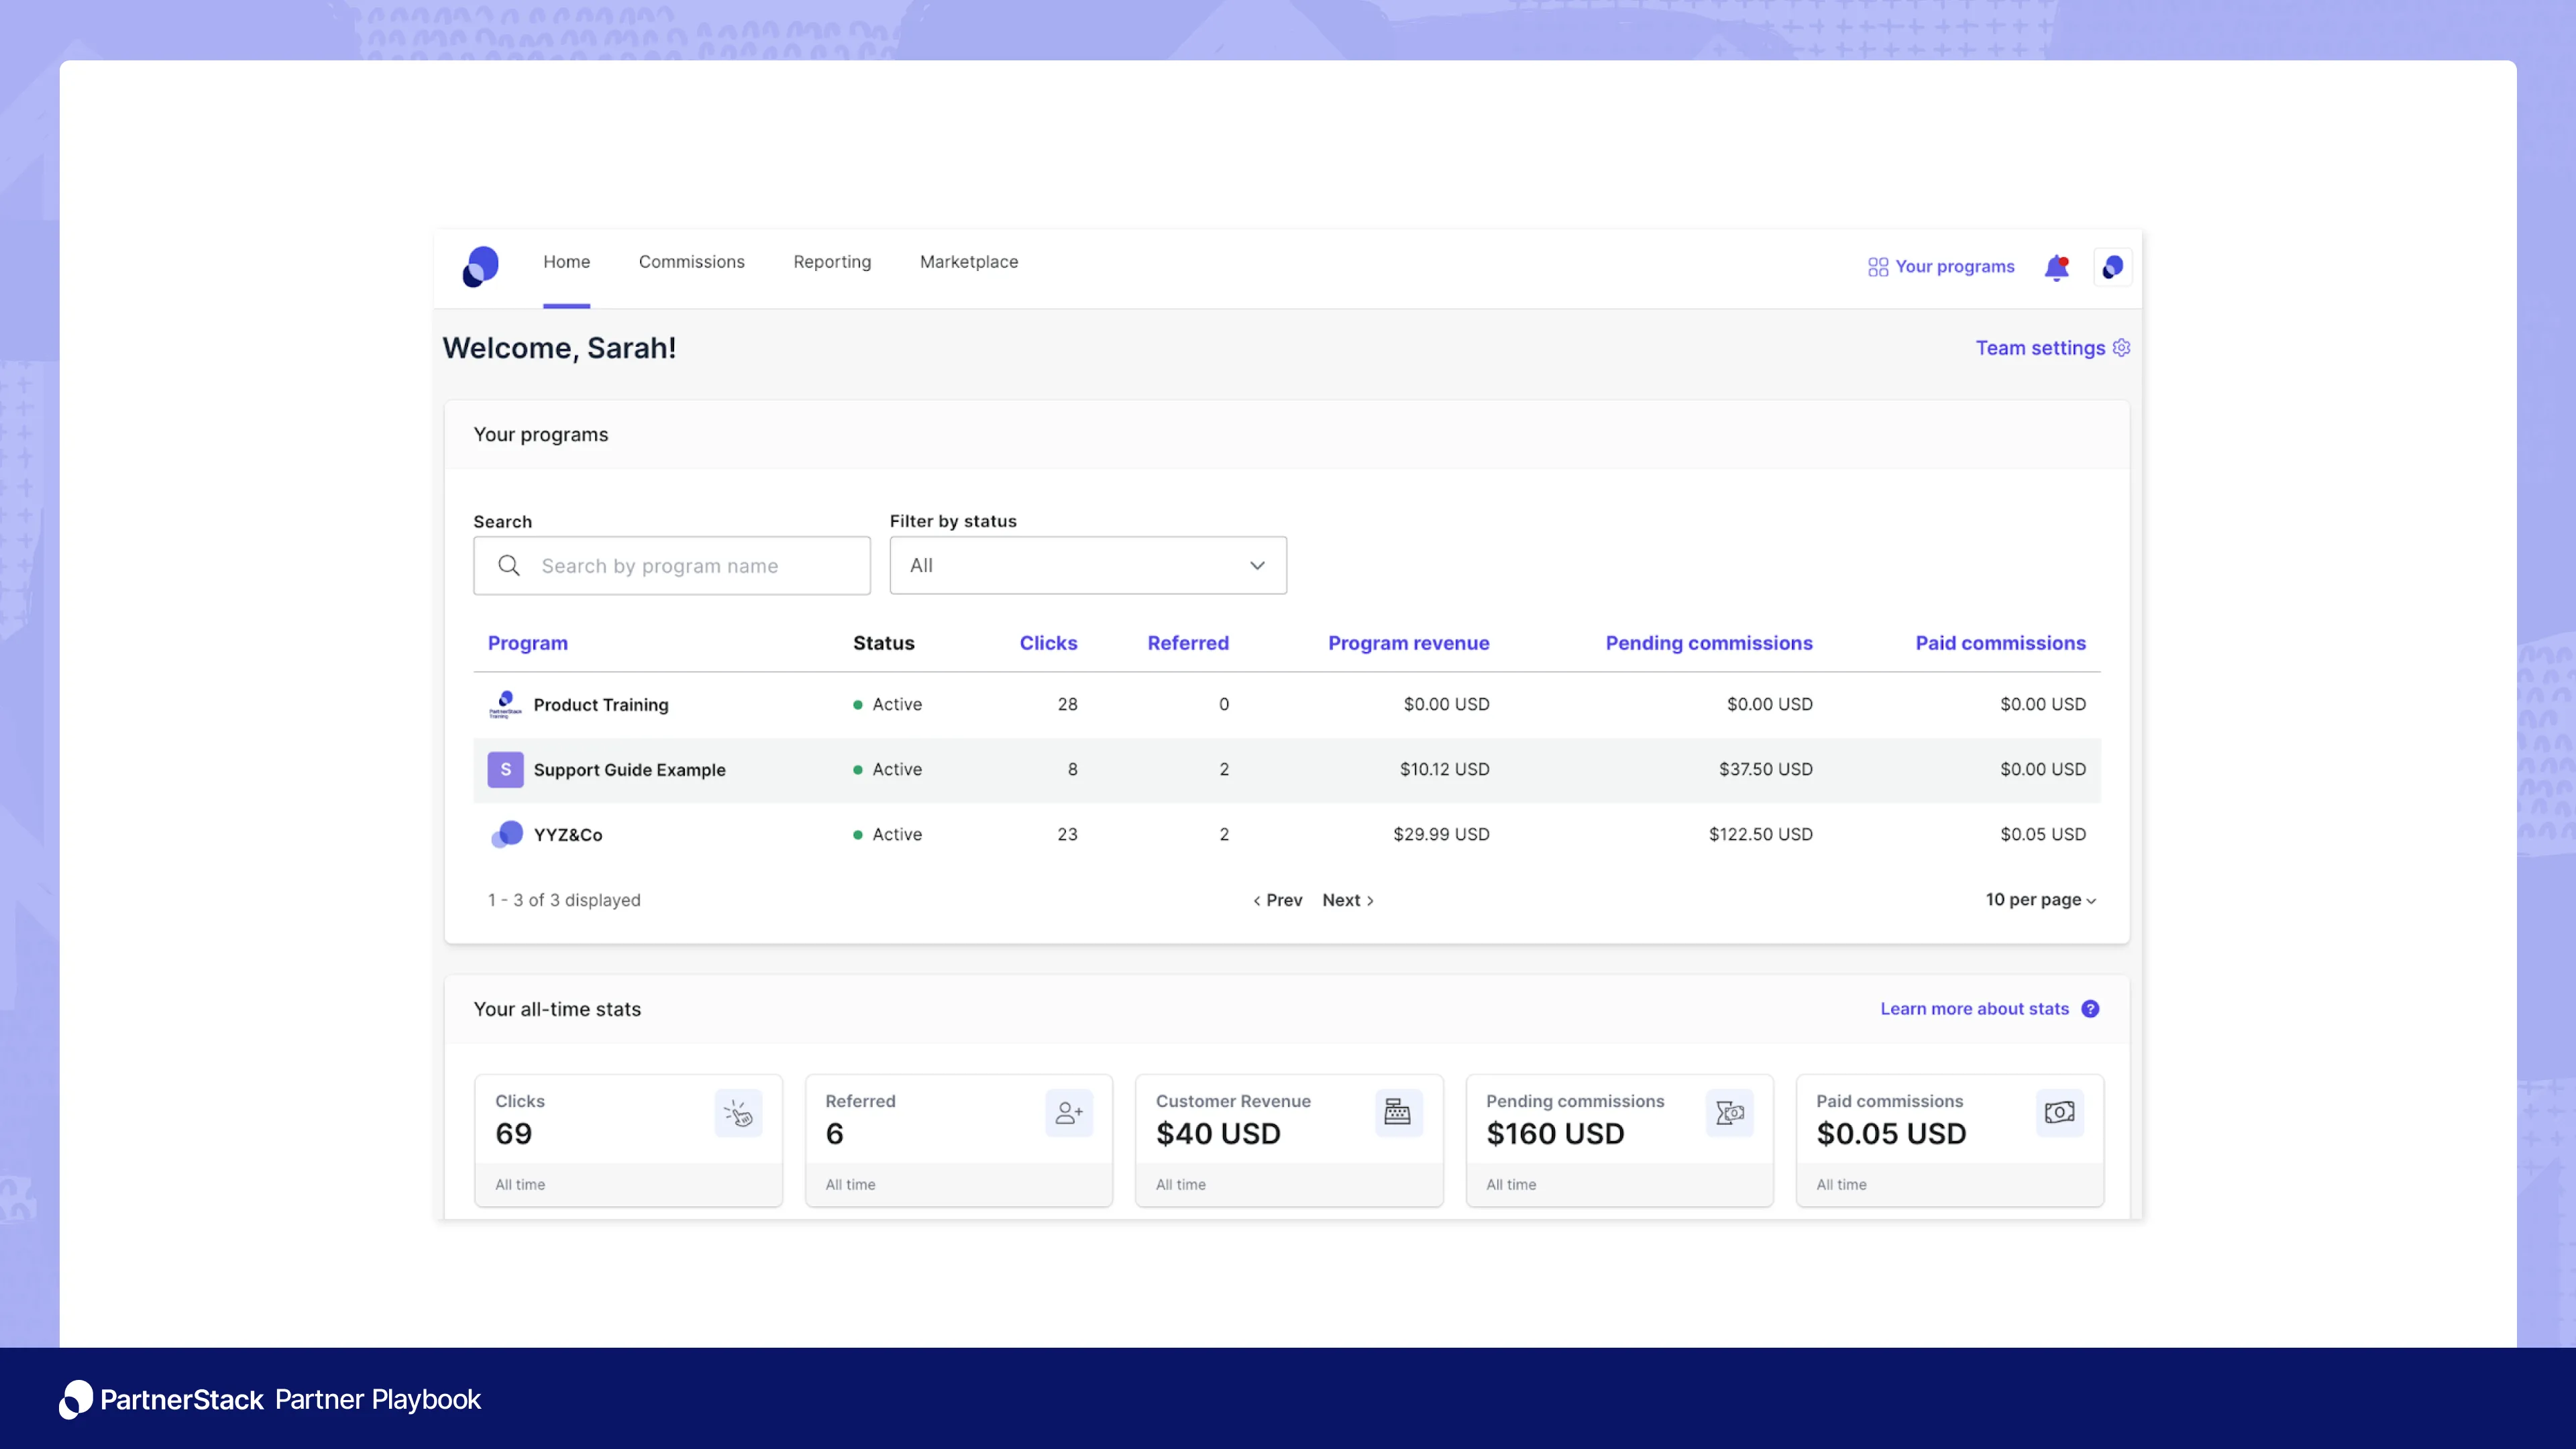Viewport: 2576px width, 1449px height.
Task: Go to the Reporting tab
Action: click(x=832, y=262)
